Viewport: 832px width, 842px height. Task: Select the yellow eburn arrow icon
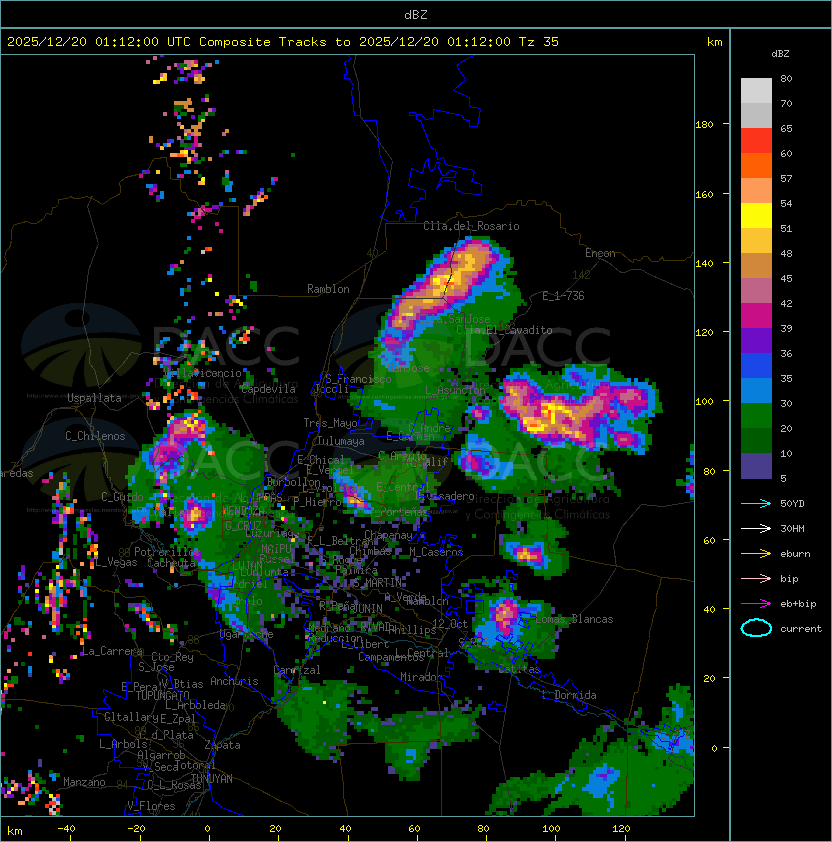(x=756, y=553)
